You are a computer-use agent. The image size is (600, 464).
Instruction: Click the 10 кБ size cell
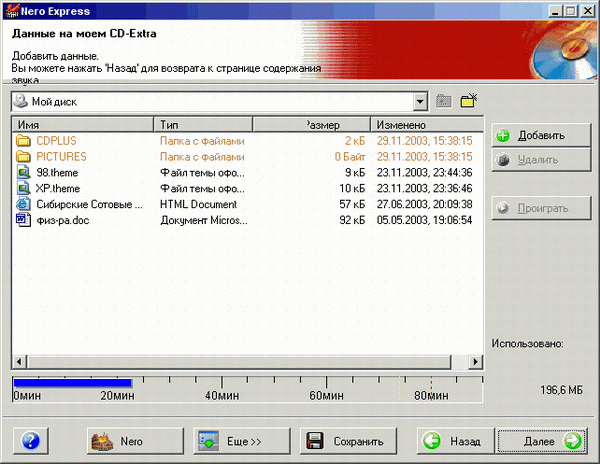click(352, 188)
